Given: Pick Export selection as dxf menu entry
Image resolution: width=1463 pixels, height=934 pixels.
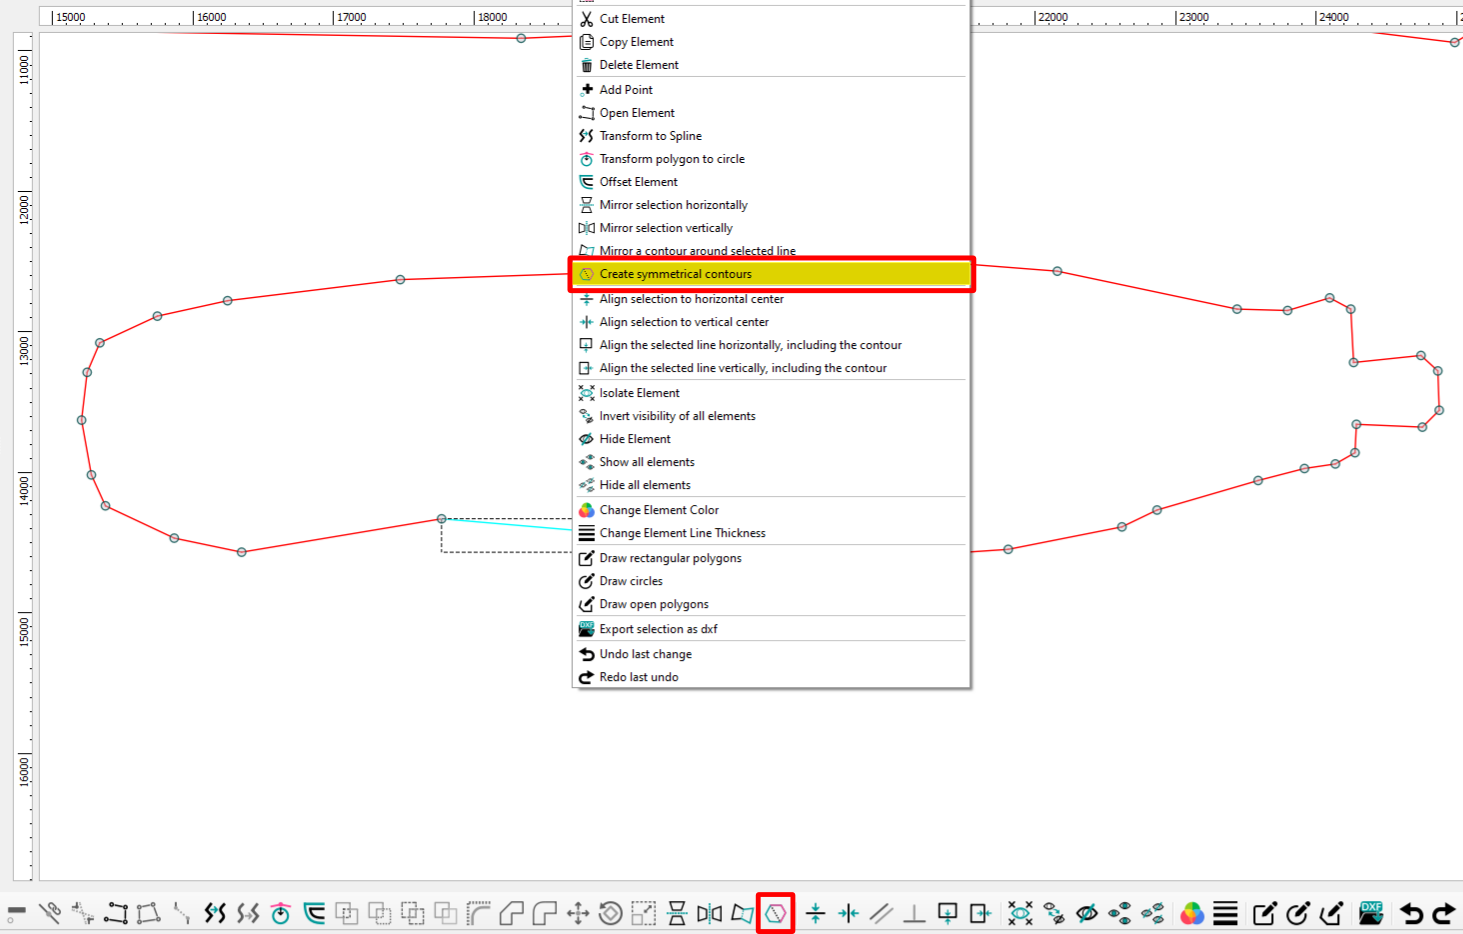Looking at the screenshot, I should pyautogui.click(x=658, y=629).
